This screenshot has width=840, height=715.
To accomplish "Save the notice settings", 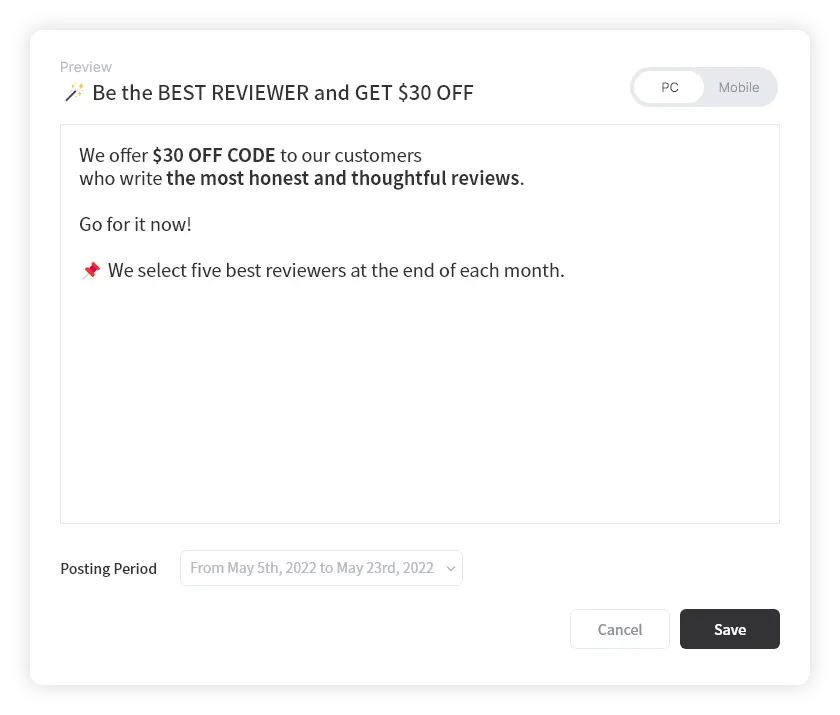I will 729,629.
